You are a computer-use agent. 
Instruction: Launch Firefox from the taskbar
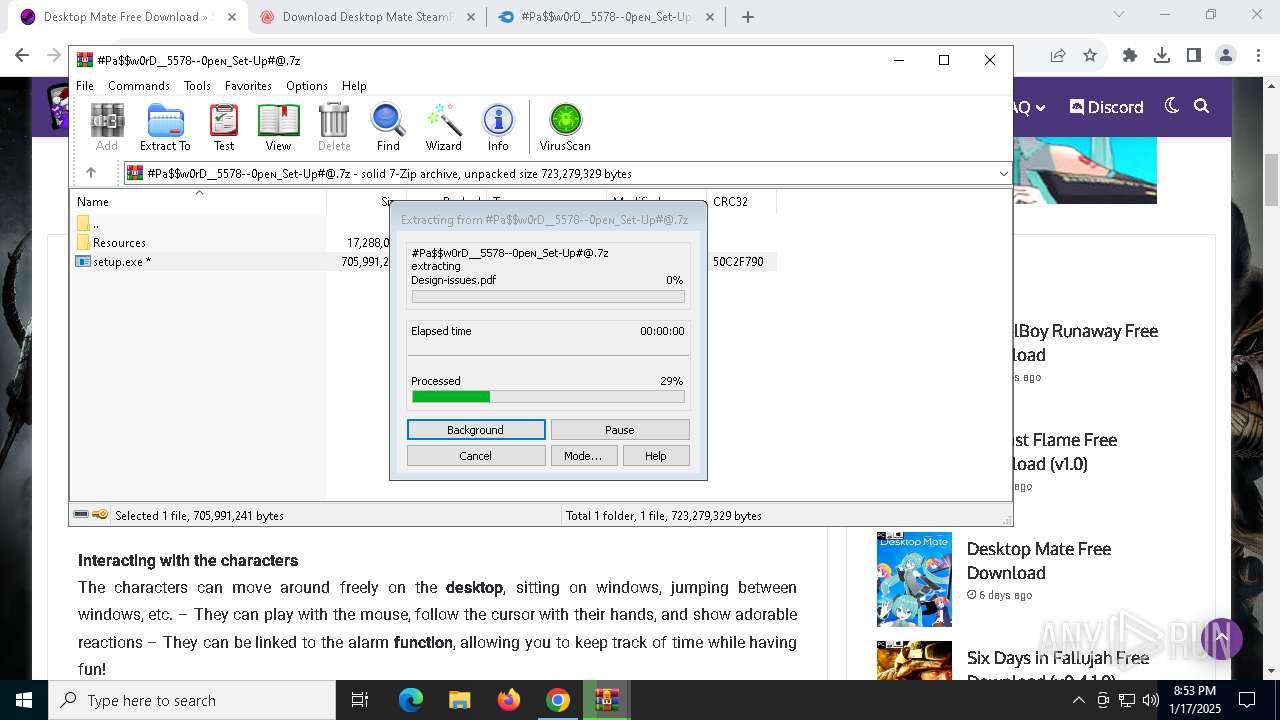[x=508, y=700]
